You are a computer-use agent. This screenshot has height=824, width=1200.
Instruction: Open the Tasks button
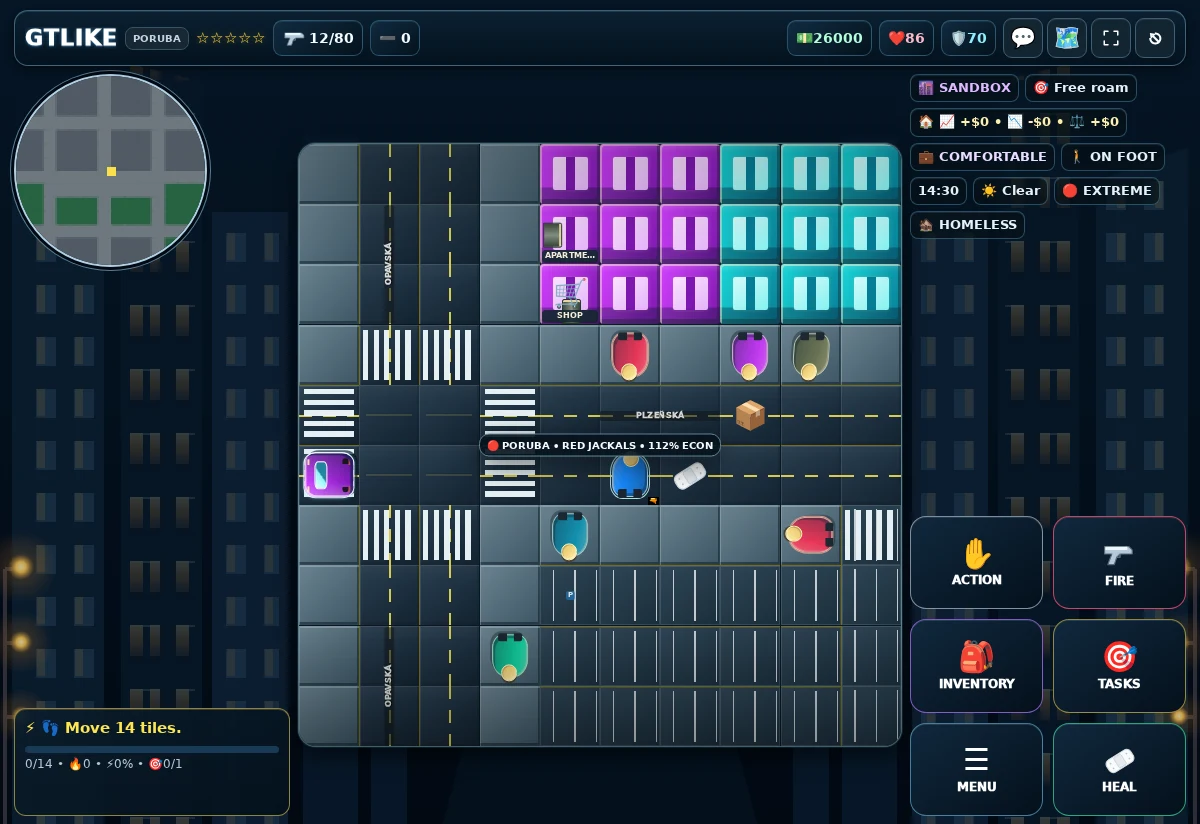(1119, 666)
